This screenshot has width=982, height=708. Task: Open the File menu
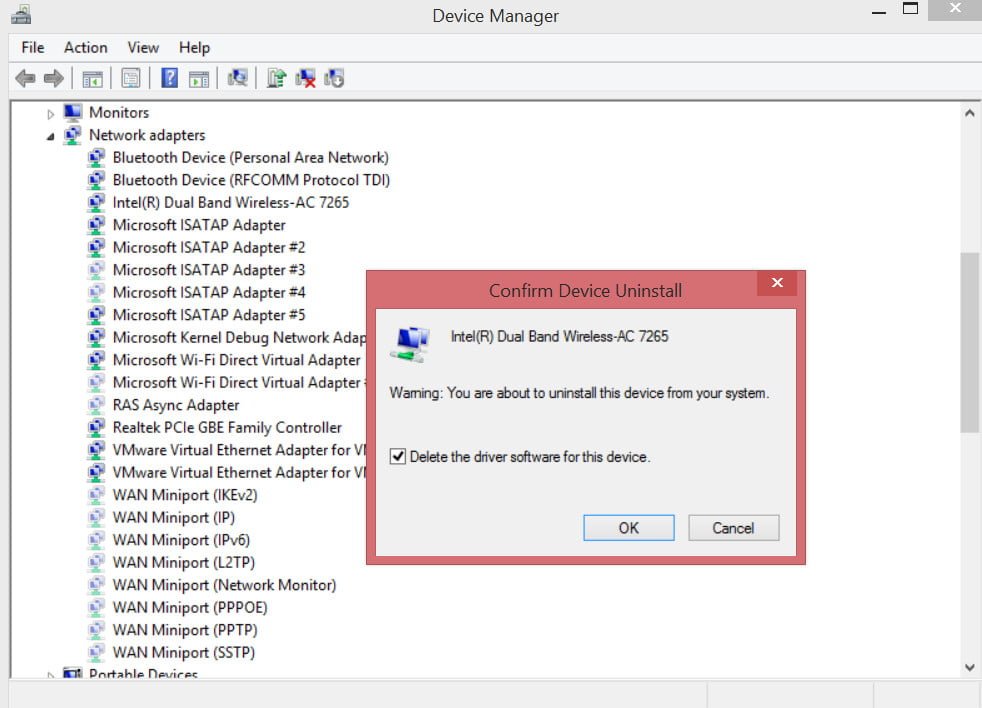click(x=33, y=48)
